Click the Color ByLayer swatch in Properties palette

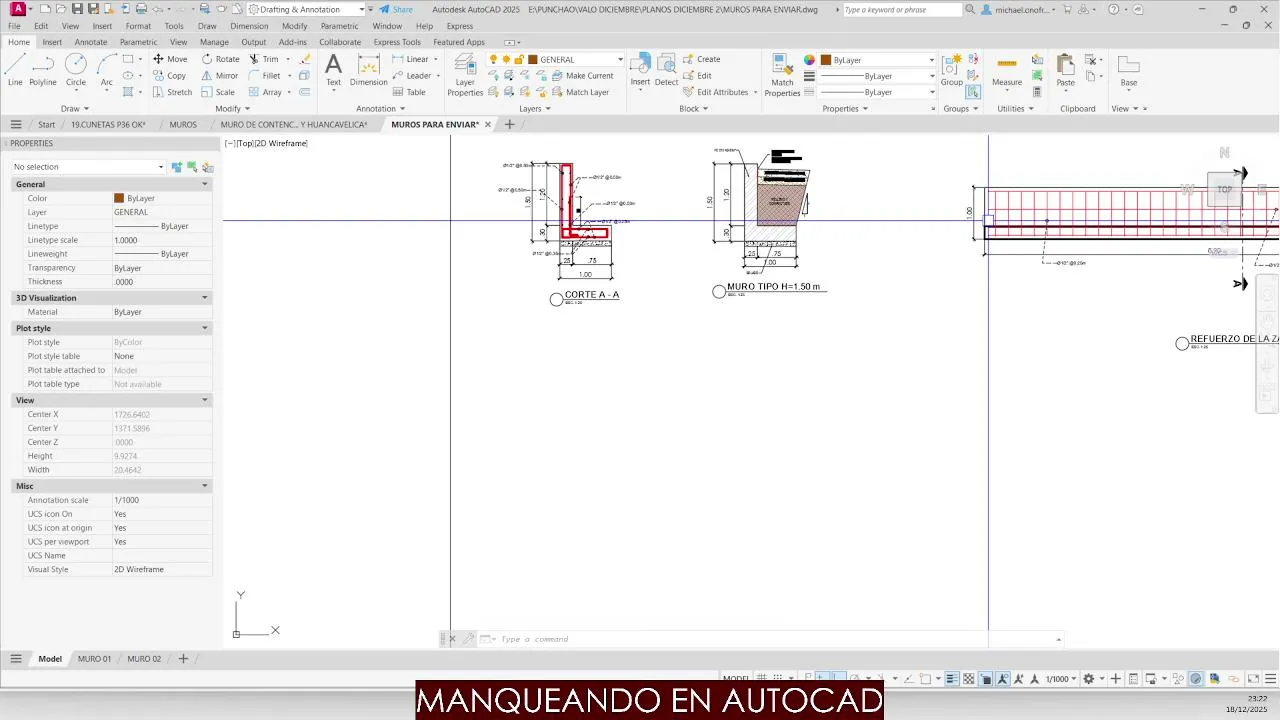pos(119,198)
